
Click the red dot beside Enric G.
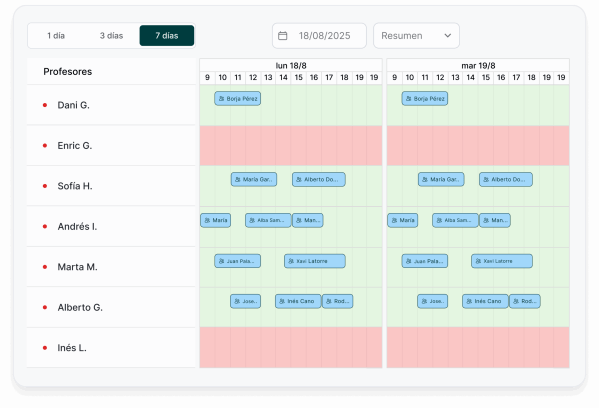(45, 146)
